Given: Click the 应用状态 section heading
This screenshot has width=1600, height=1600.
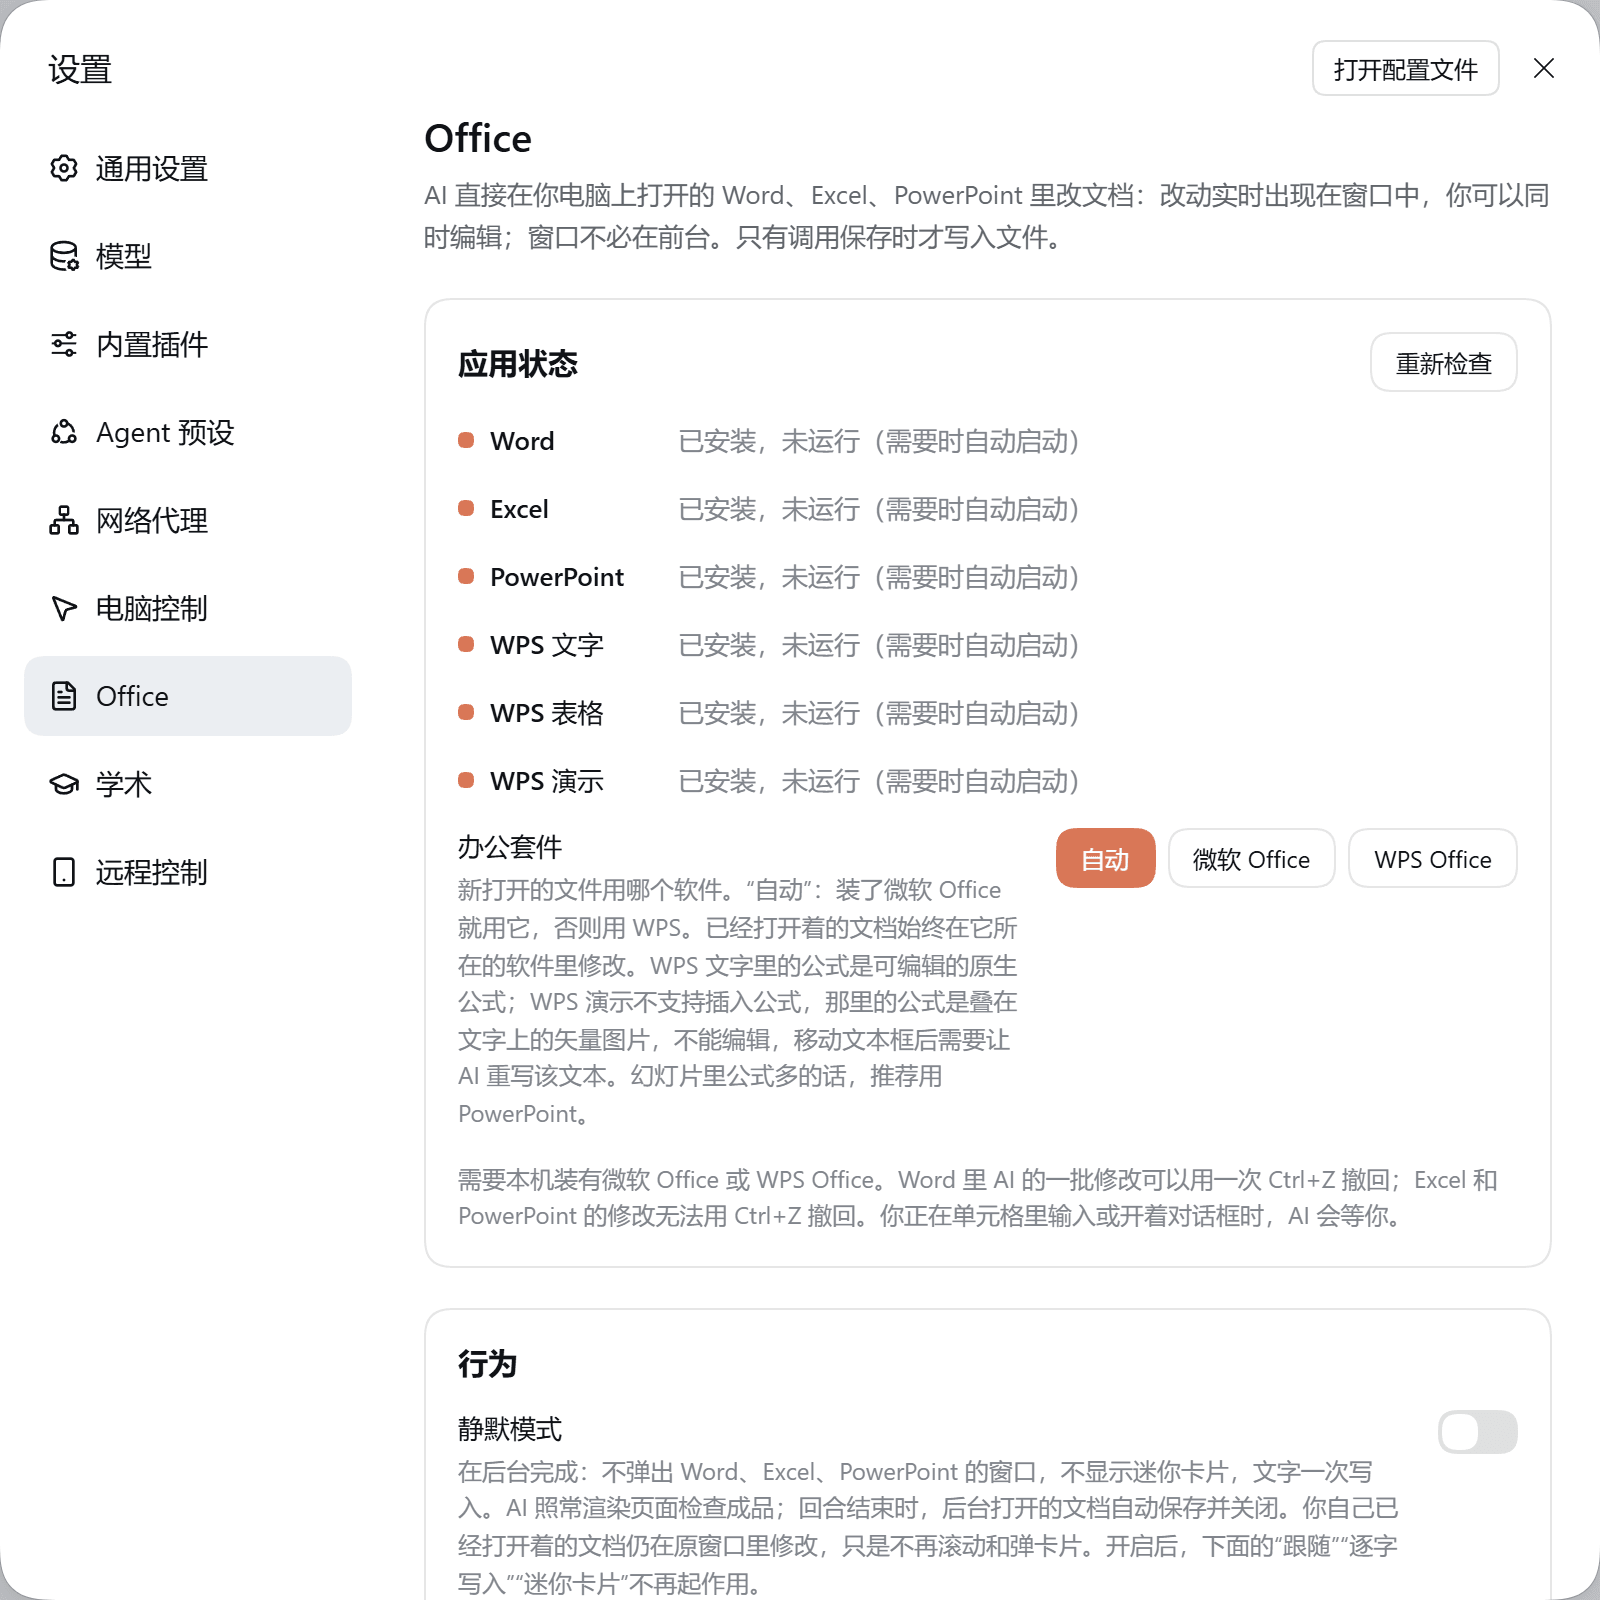Looking at the screenshot, I should (518, 364).
